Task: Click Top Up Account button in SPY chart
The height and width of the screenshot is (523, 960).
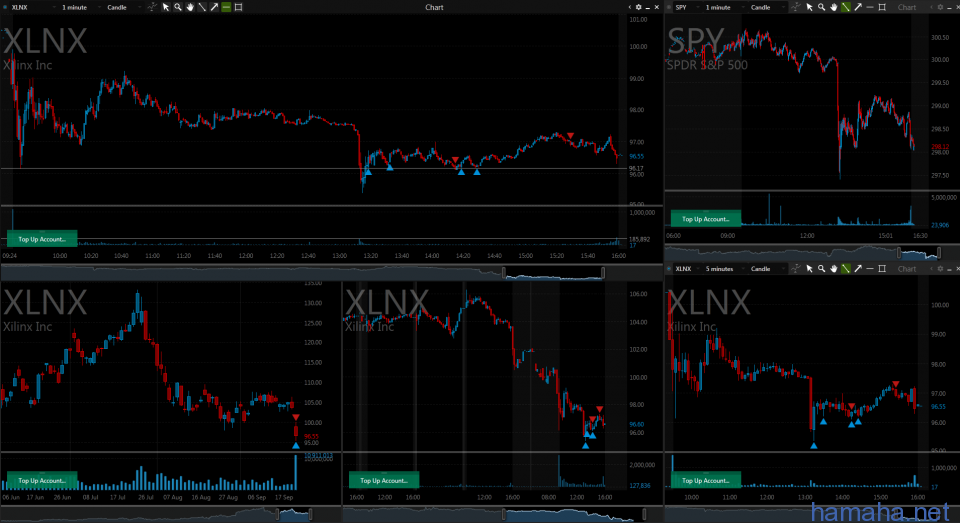Action: pos(705,219)
